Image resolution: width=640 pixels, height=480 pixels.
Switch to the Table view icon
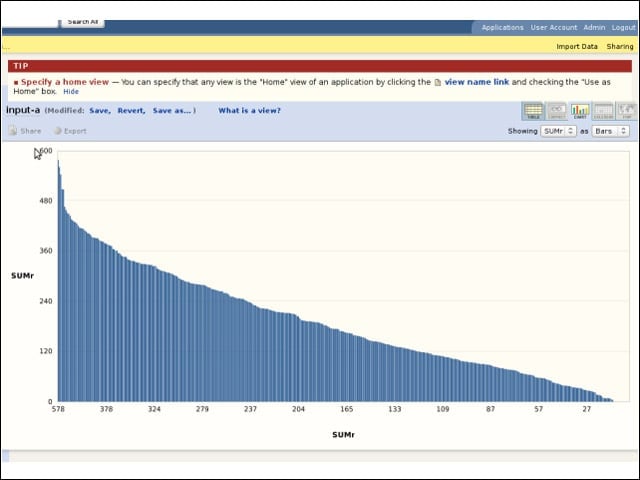pyautogui.click(x=533, y=111)
